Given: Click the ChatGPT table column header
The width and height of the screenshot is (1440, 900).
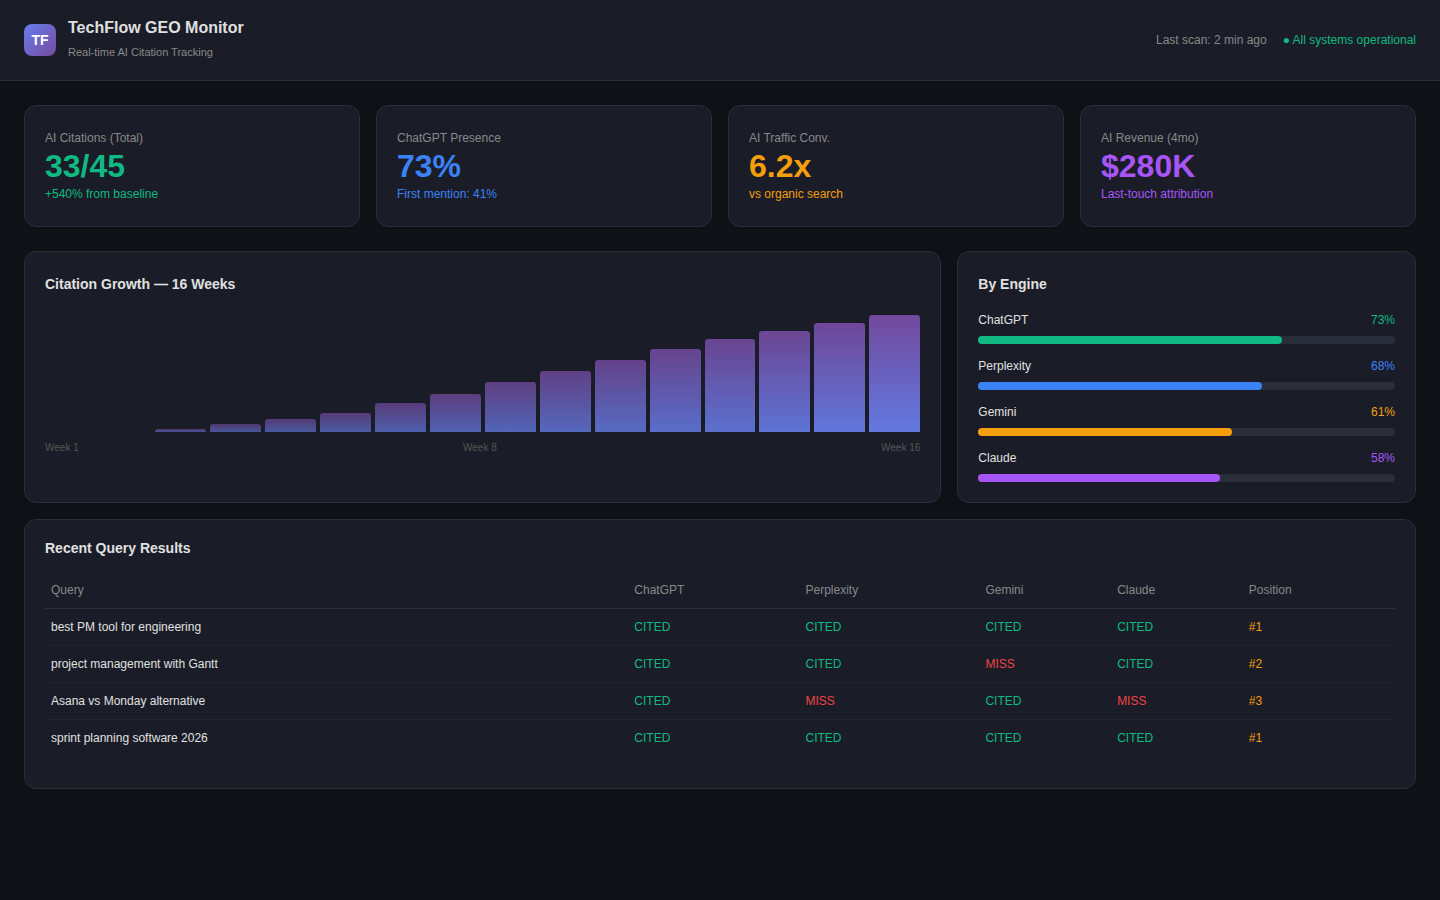Looking at the screenshot, I should [659, 590].
